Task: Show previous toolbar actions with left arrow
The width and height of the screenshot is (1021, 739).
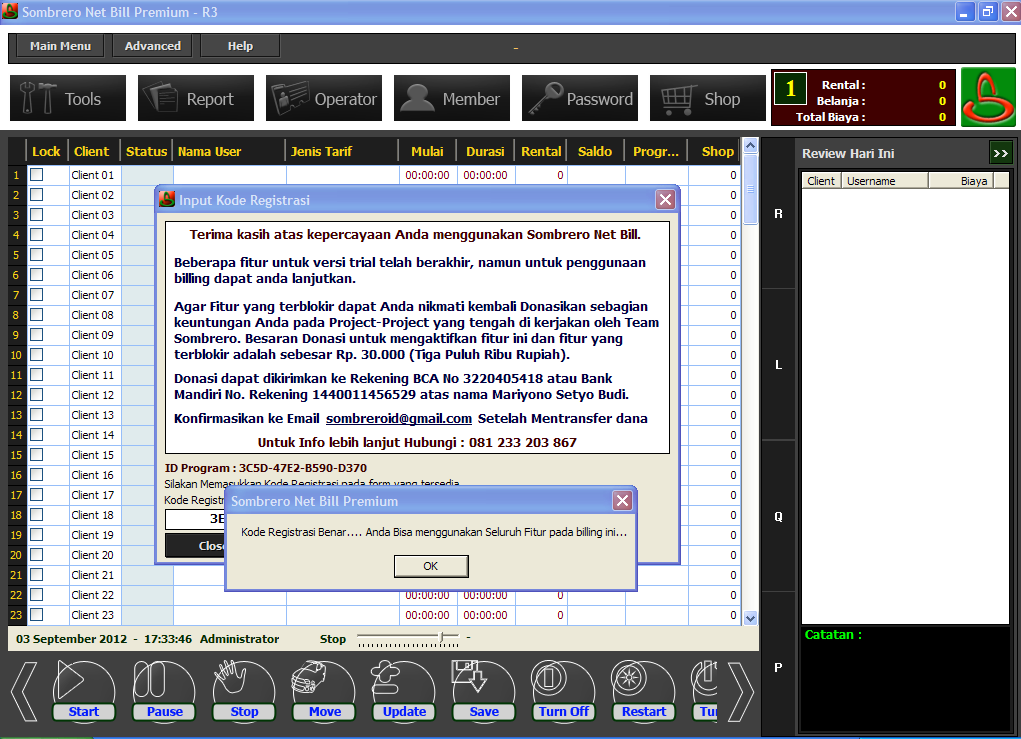Action: point(25,691)
